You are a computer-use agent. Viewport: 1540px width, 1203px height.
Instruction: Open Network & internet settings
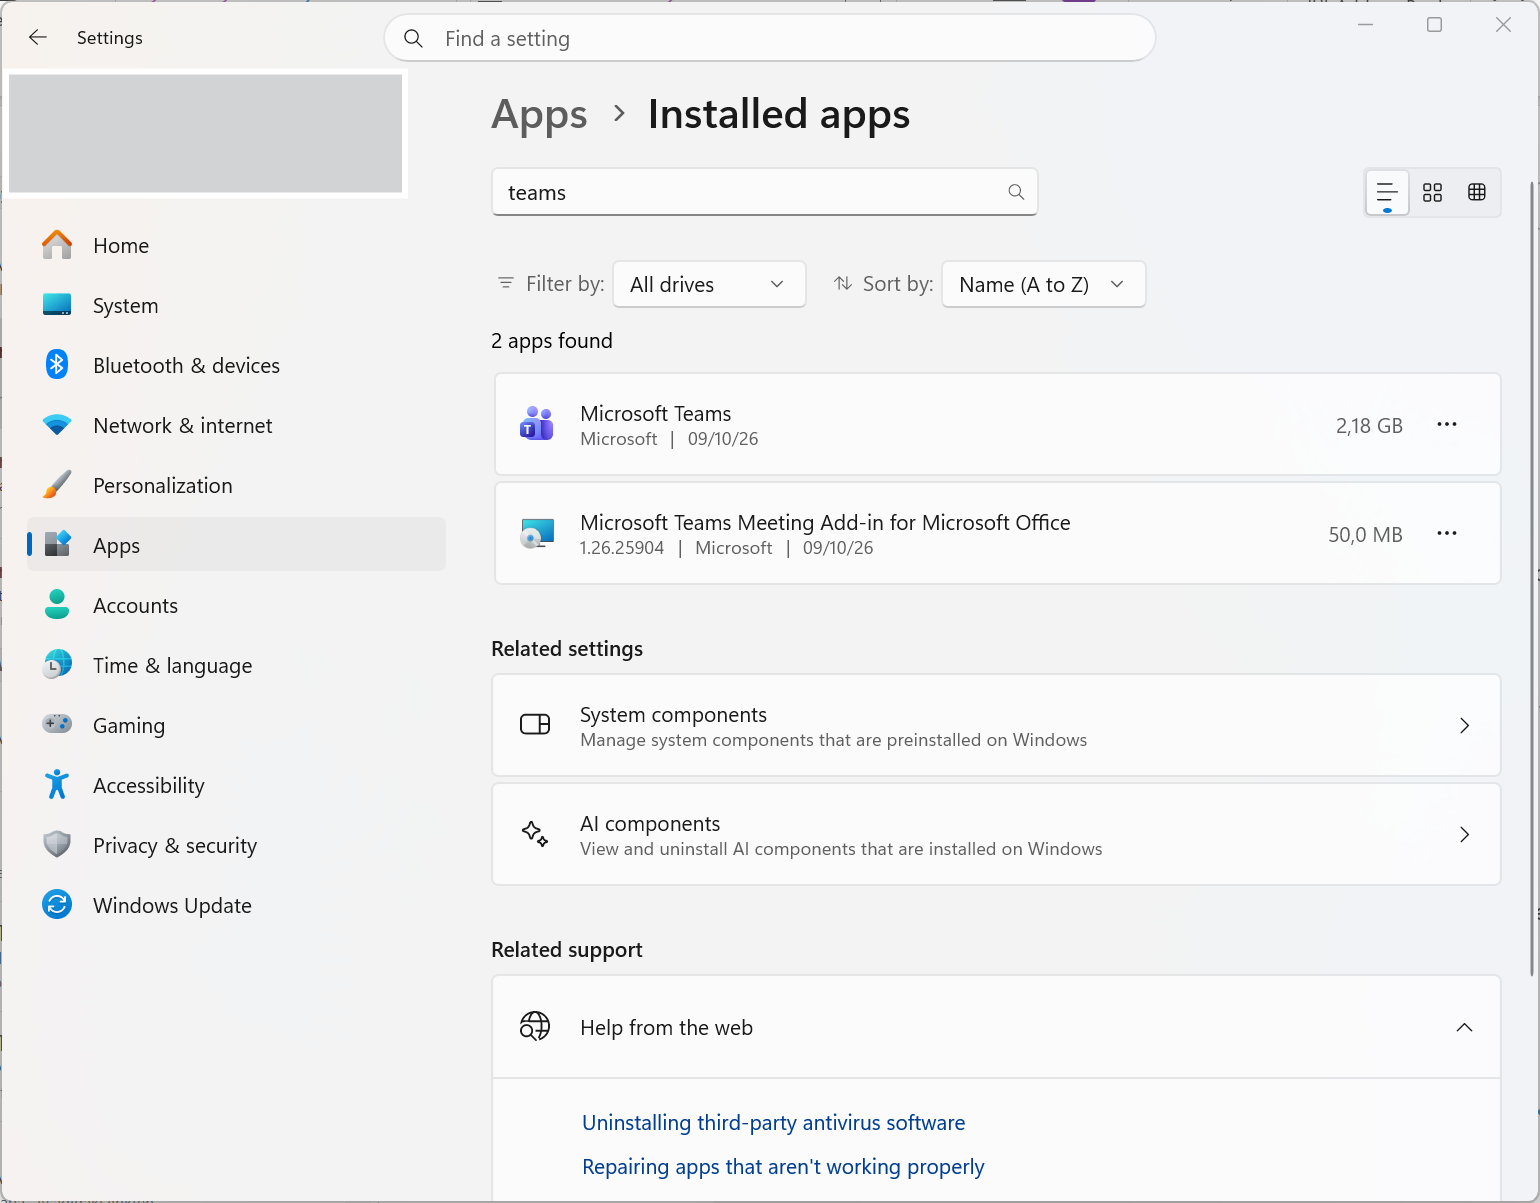coord(236,426)
